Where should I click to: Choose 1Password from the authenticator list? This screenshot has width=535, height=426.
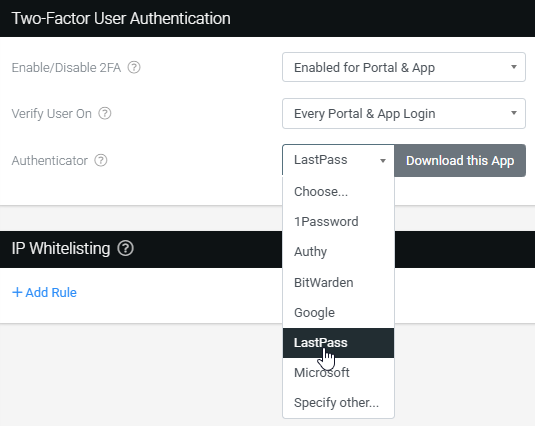coord(338,222)
